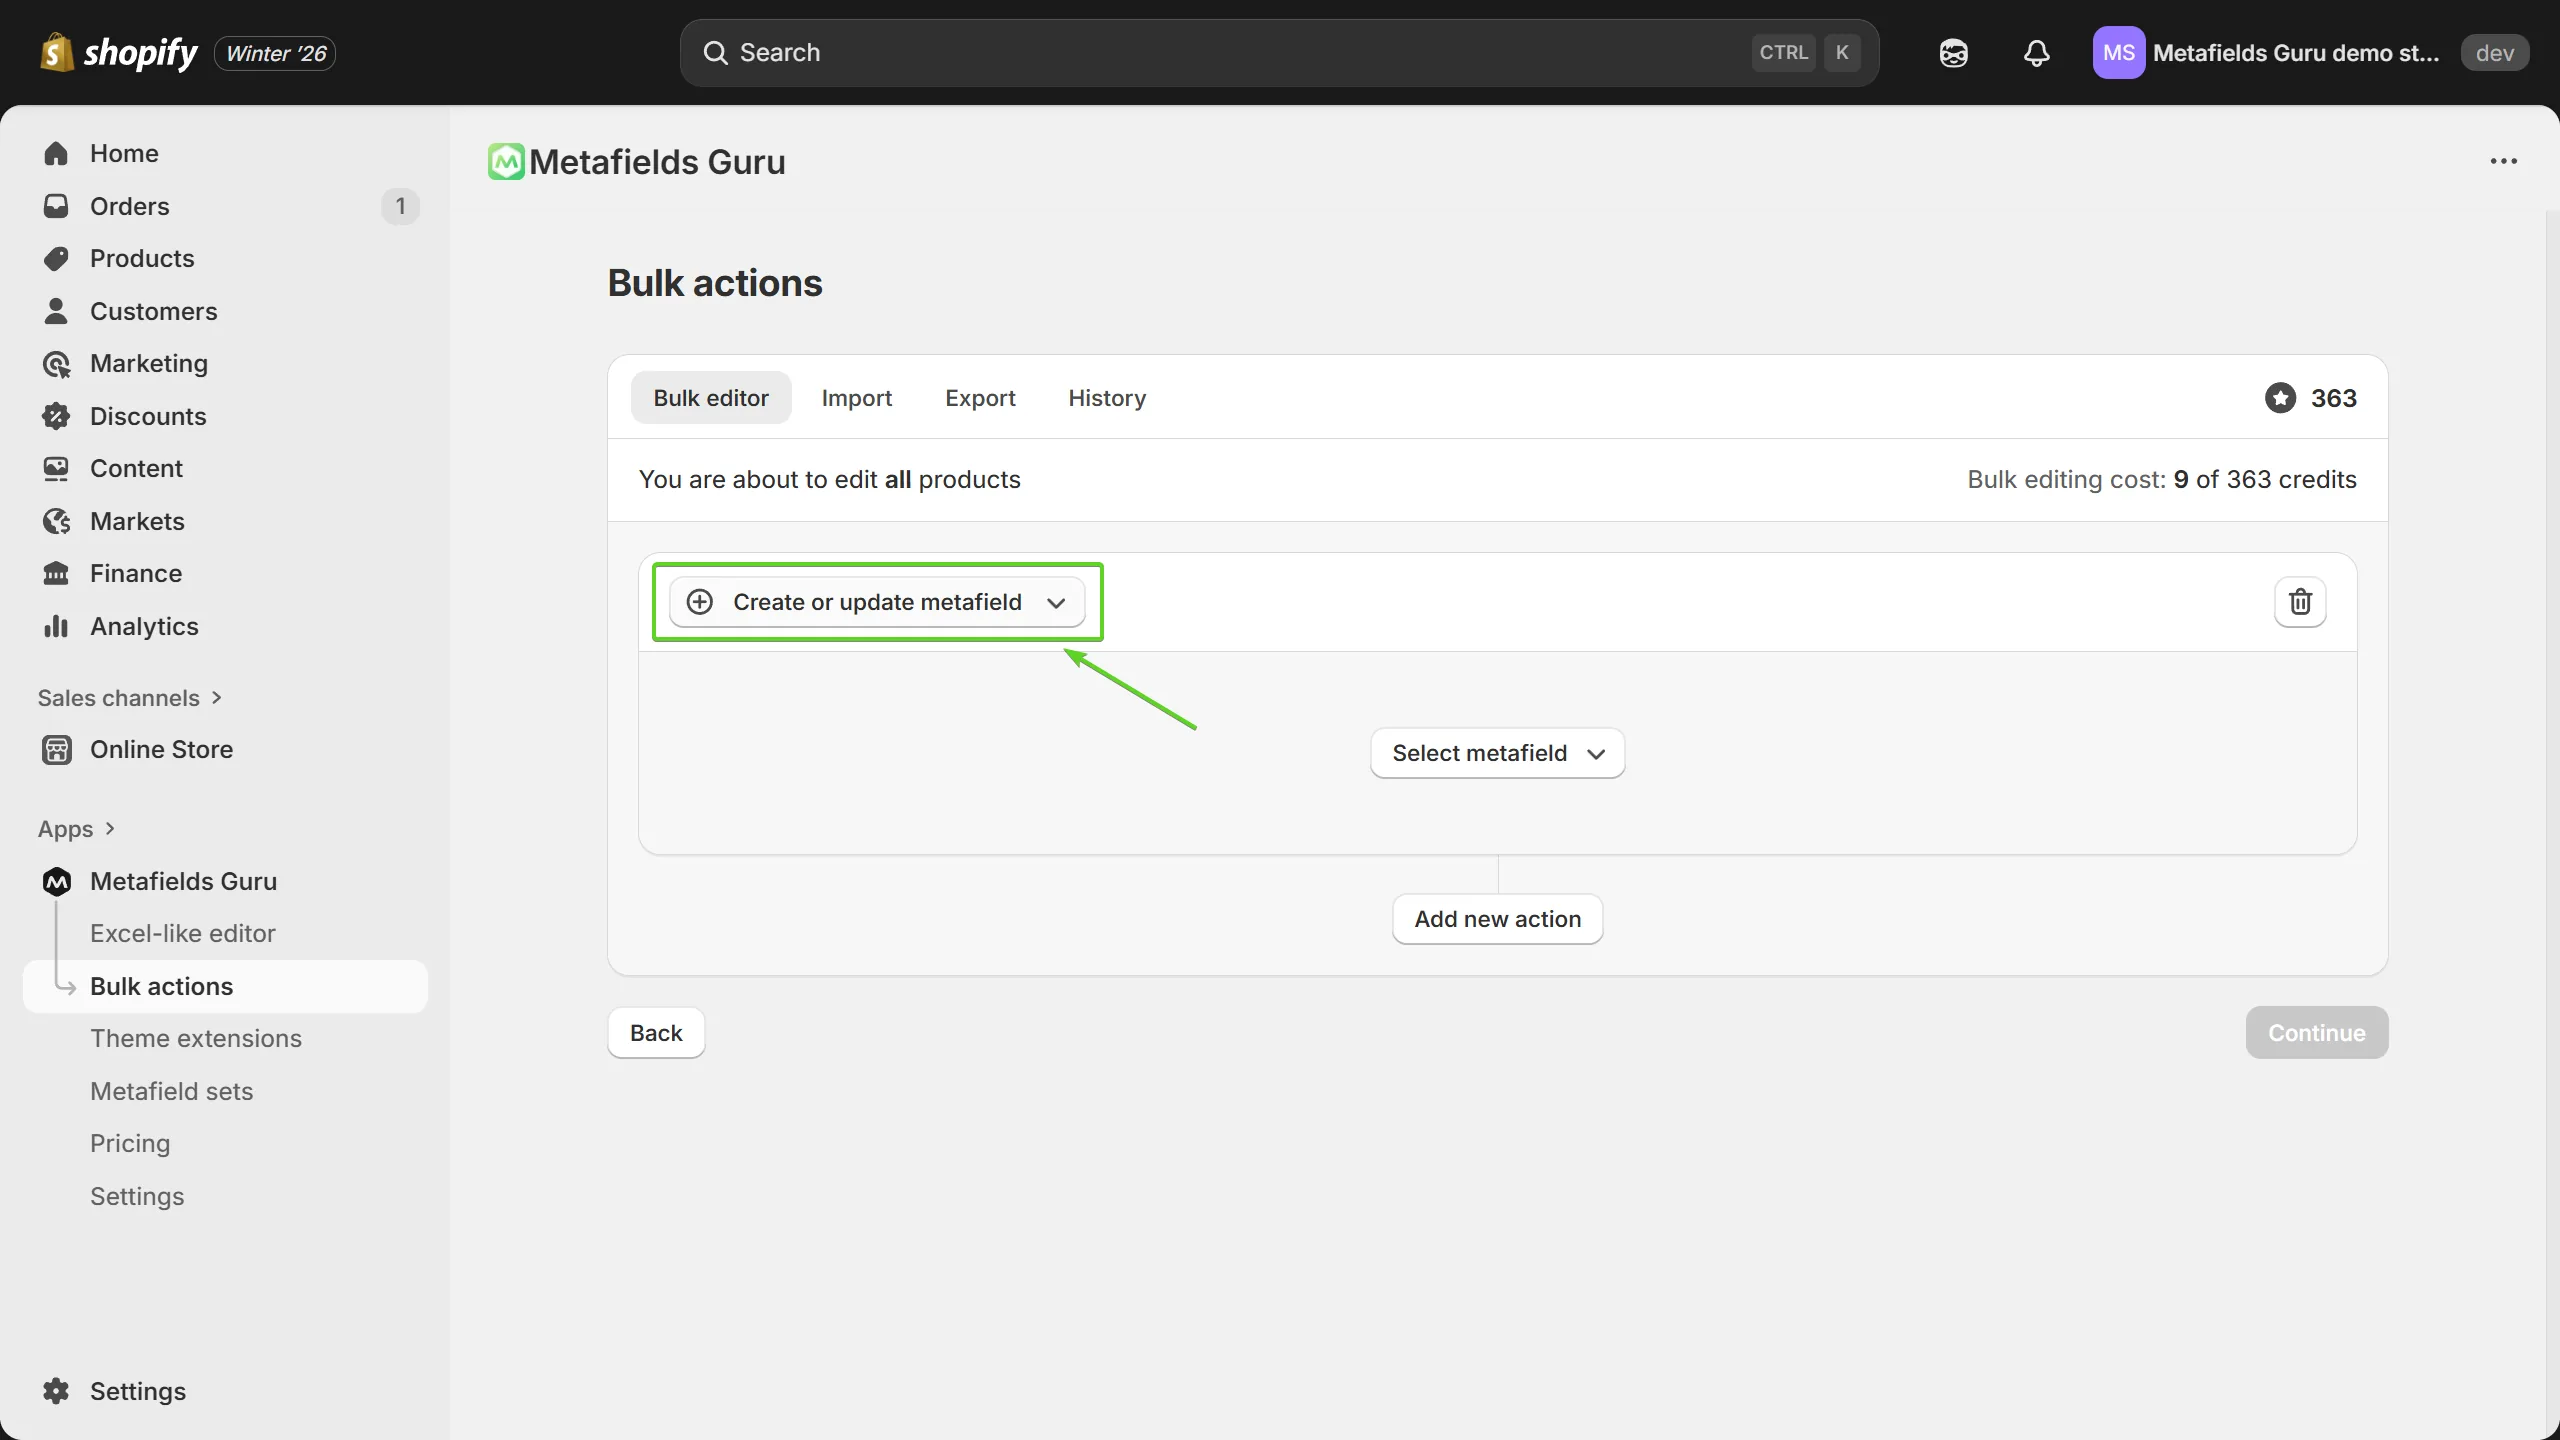Viewport: 2560px width, 1440px height.
Task: Click the credits star icon
Action: coord(2280,398)
